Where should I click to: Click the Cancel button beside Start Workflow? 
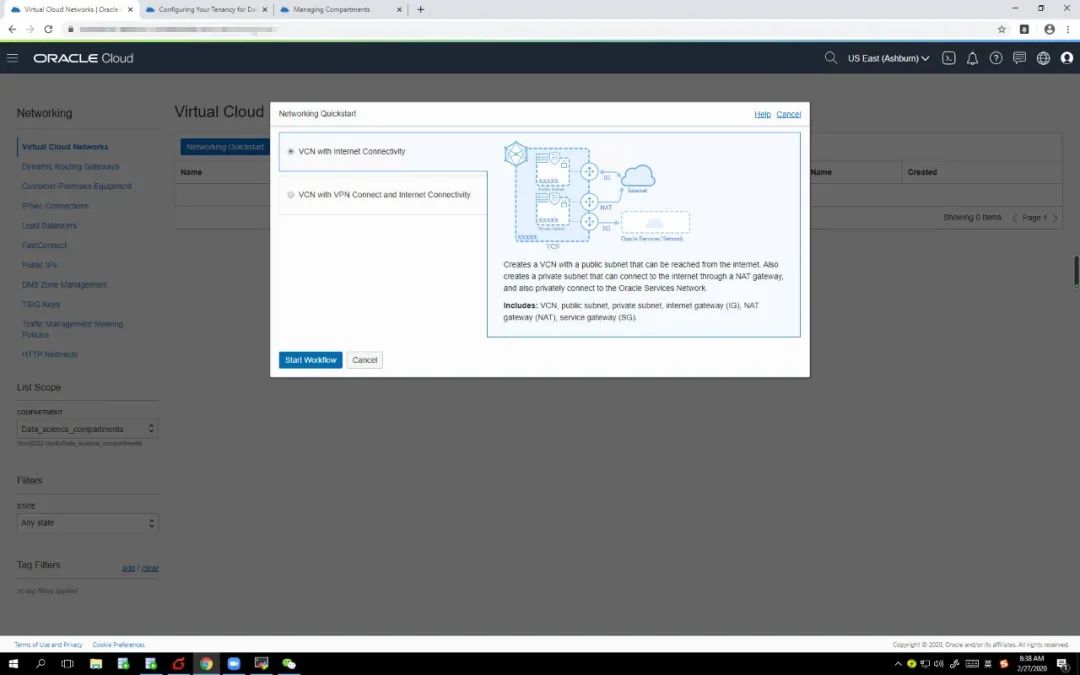(364, 360)
